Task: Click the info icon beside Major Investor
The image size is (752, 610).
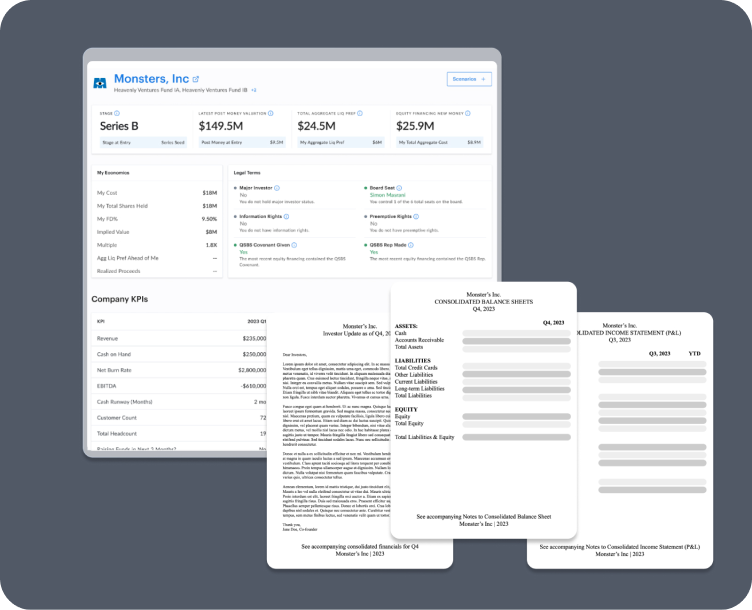Action: 277,188
